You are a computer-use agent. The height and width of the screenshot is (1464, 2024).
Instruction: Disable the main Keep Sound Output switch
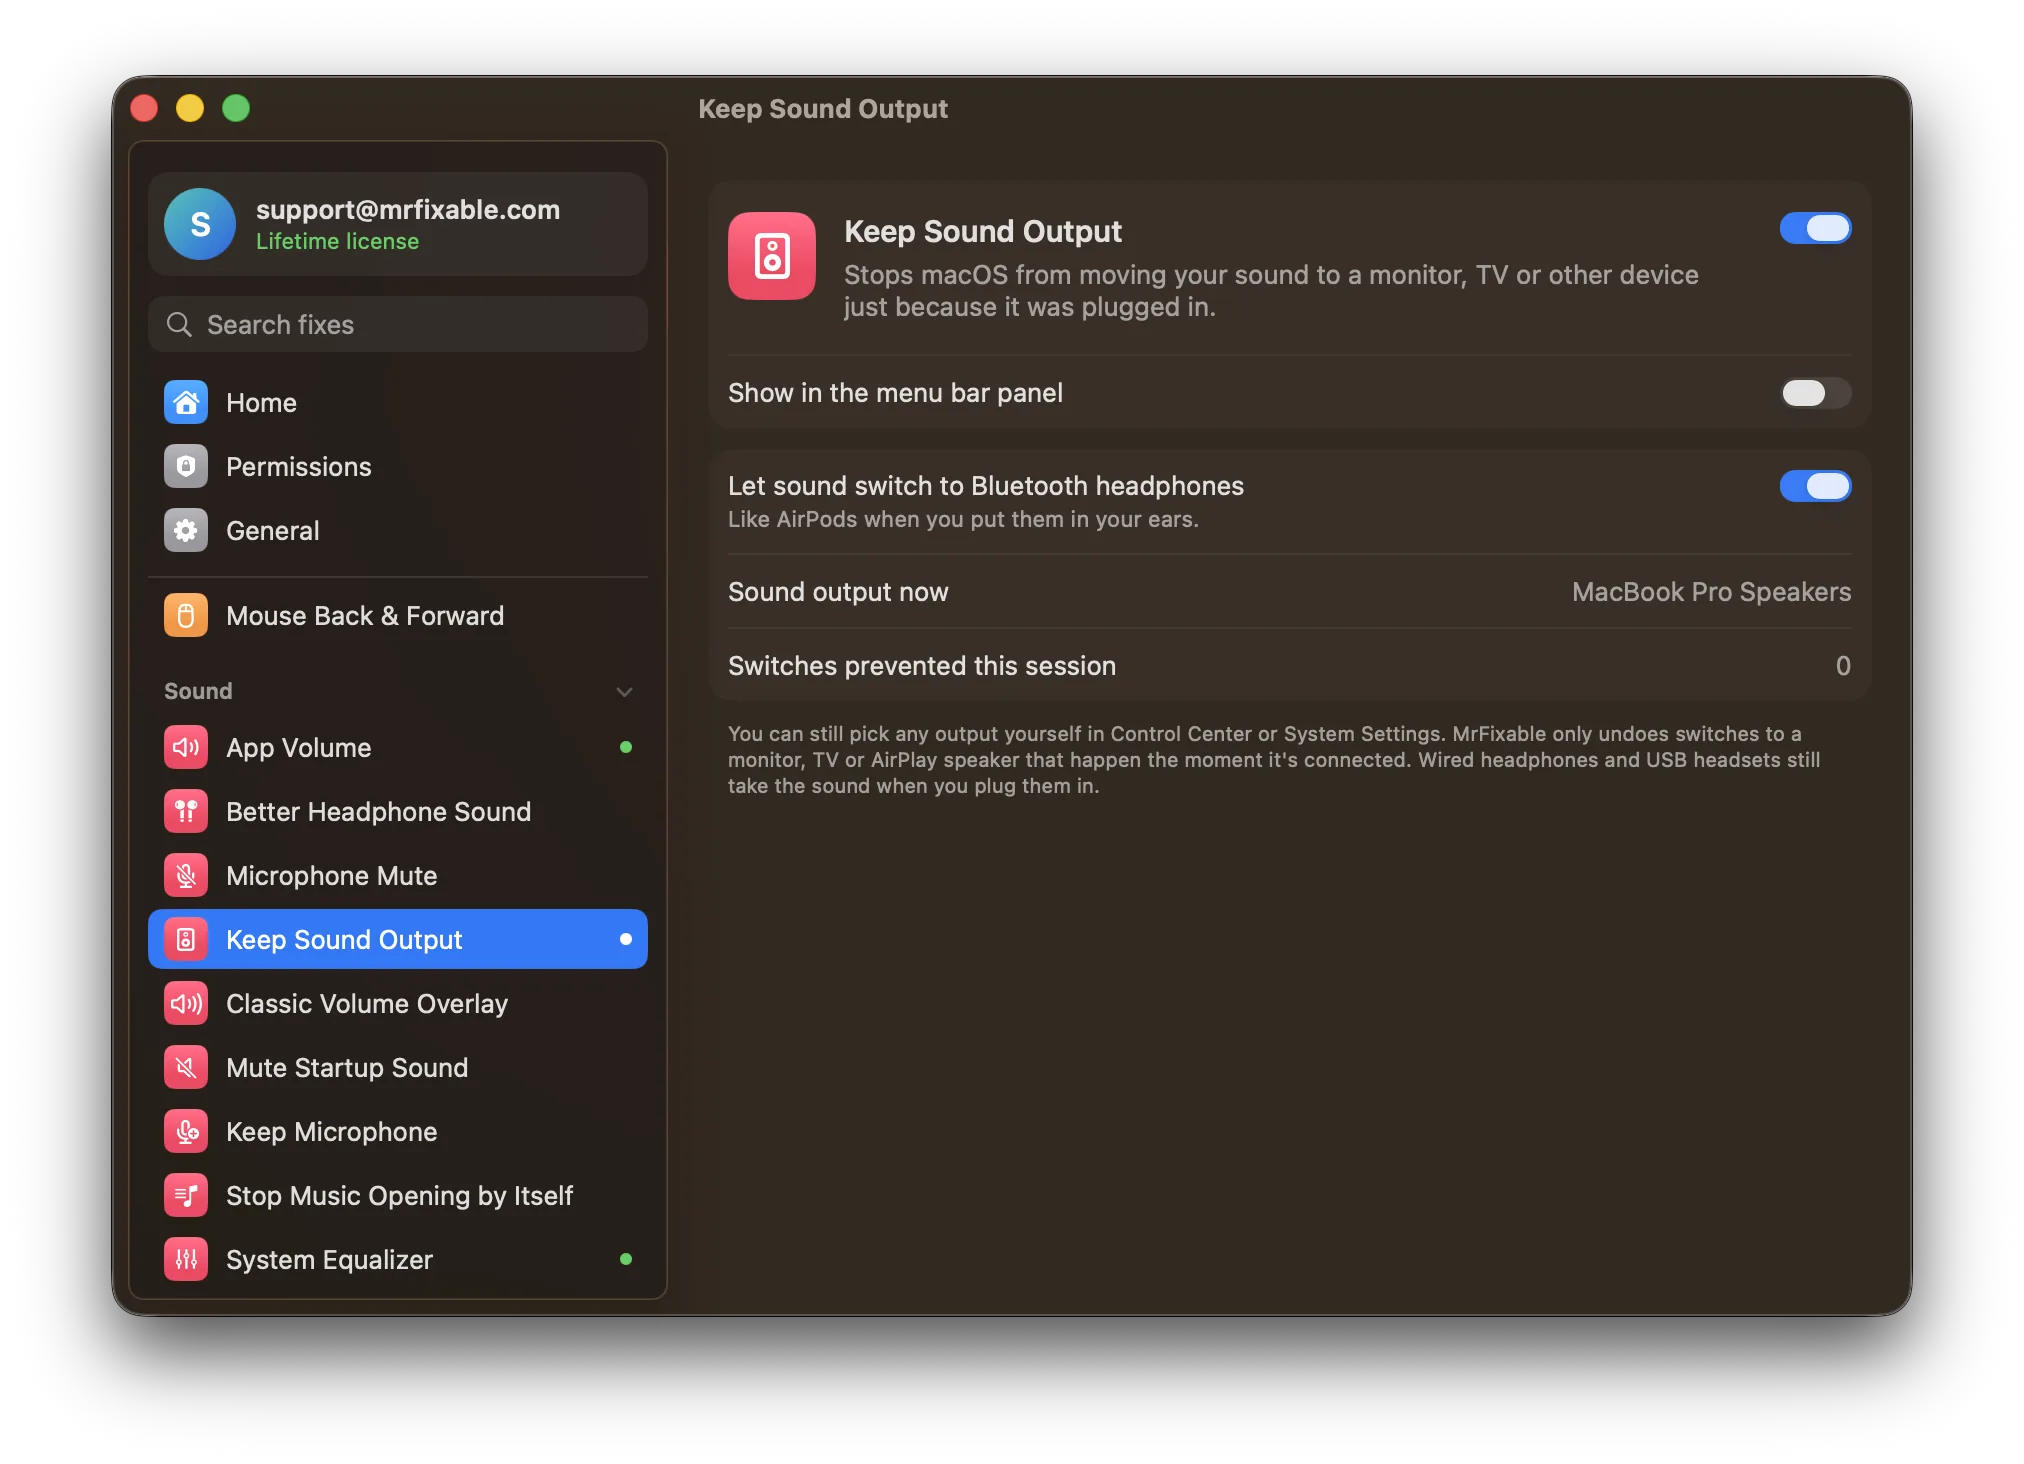point(1815,228)
